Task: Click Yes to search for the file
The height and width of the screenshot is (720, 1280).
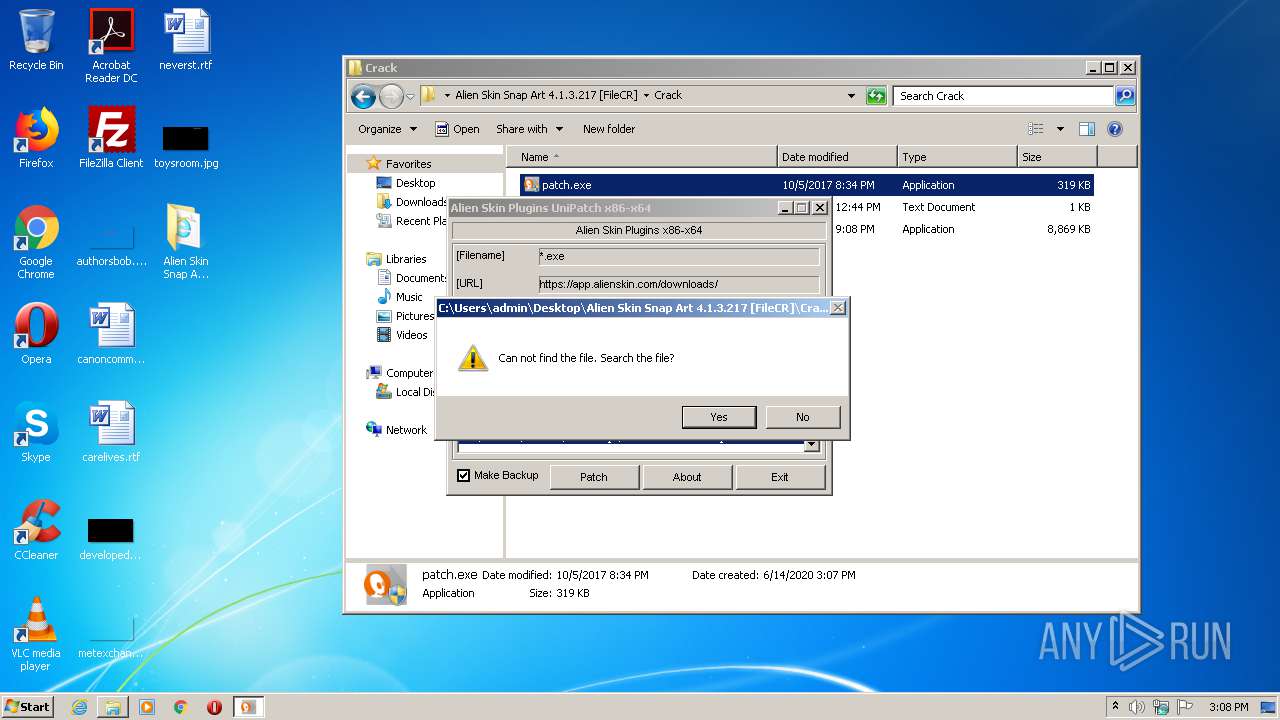Action: (x=718, y=417)
